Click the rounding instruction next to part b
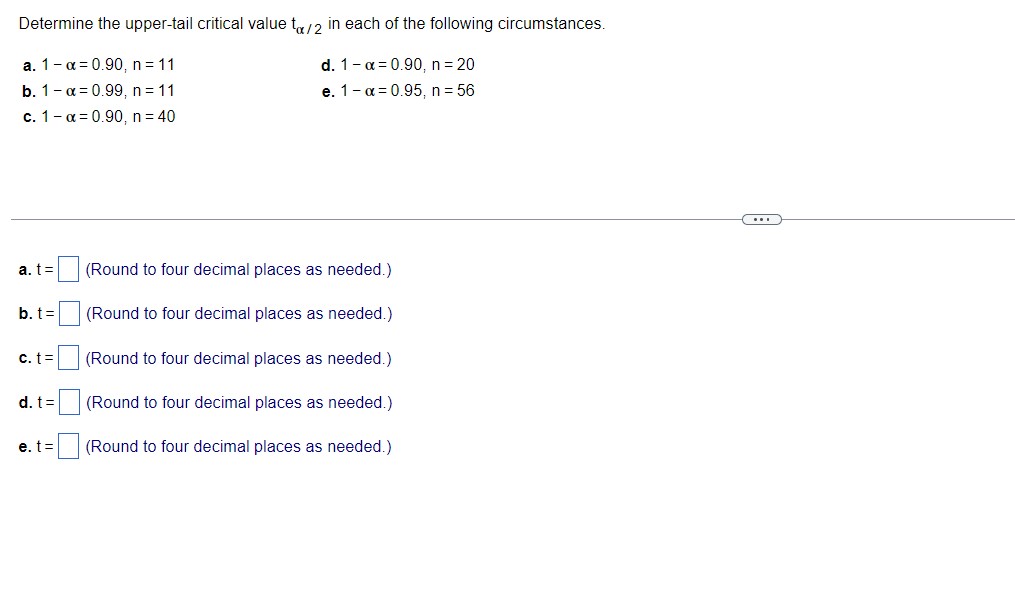Image resolution: width=1015 pixels, height=597 pixels. pos(238,313)
